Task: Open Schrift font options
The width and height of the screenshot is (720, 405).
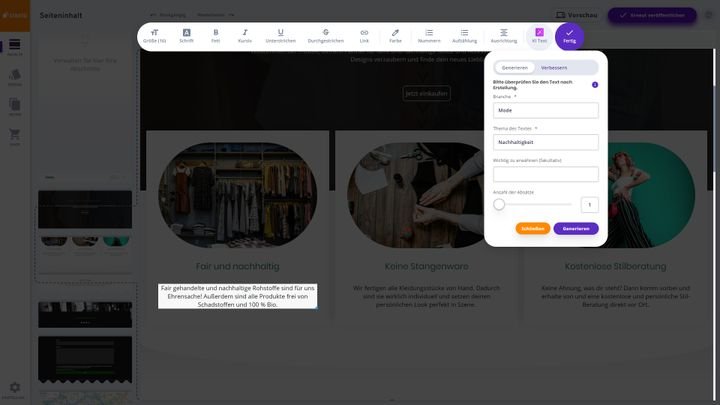Action: (186, 36)
